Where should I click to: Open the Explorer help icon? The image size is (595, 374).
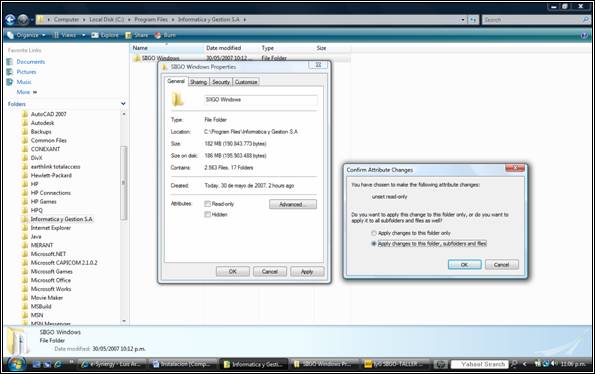coord(584,35)
